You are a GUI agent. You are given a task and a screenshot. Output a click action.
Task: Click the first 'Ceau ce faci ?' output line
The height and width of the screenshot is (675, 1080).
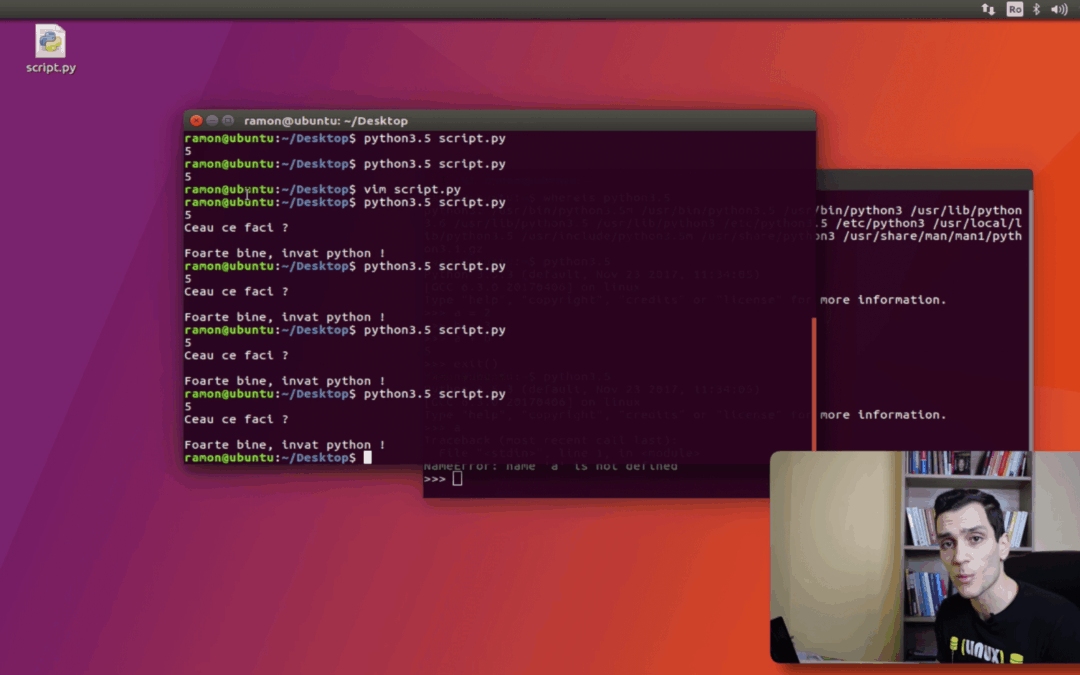coord(236,228)
